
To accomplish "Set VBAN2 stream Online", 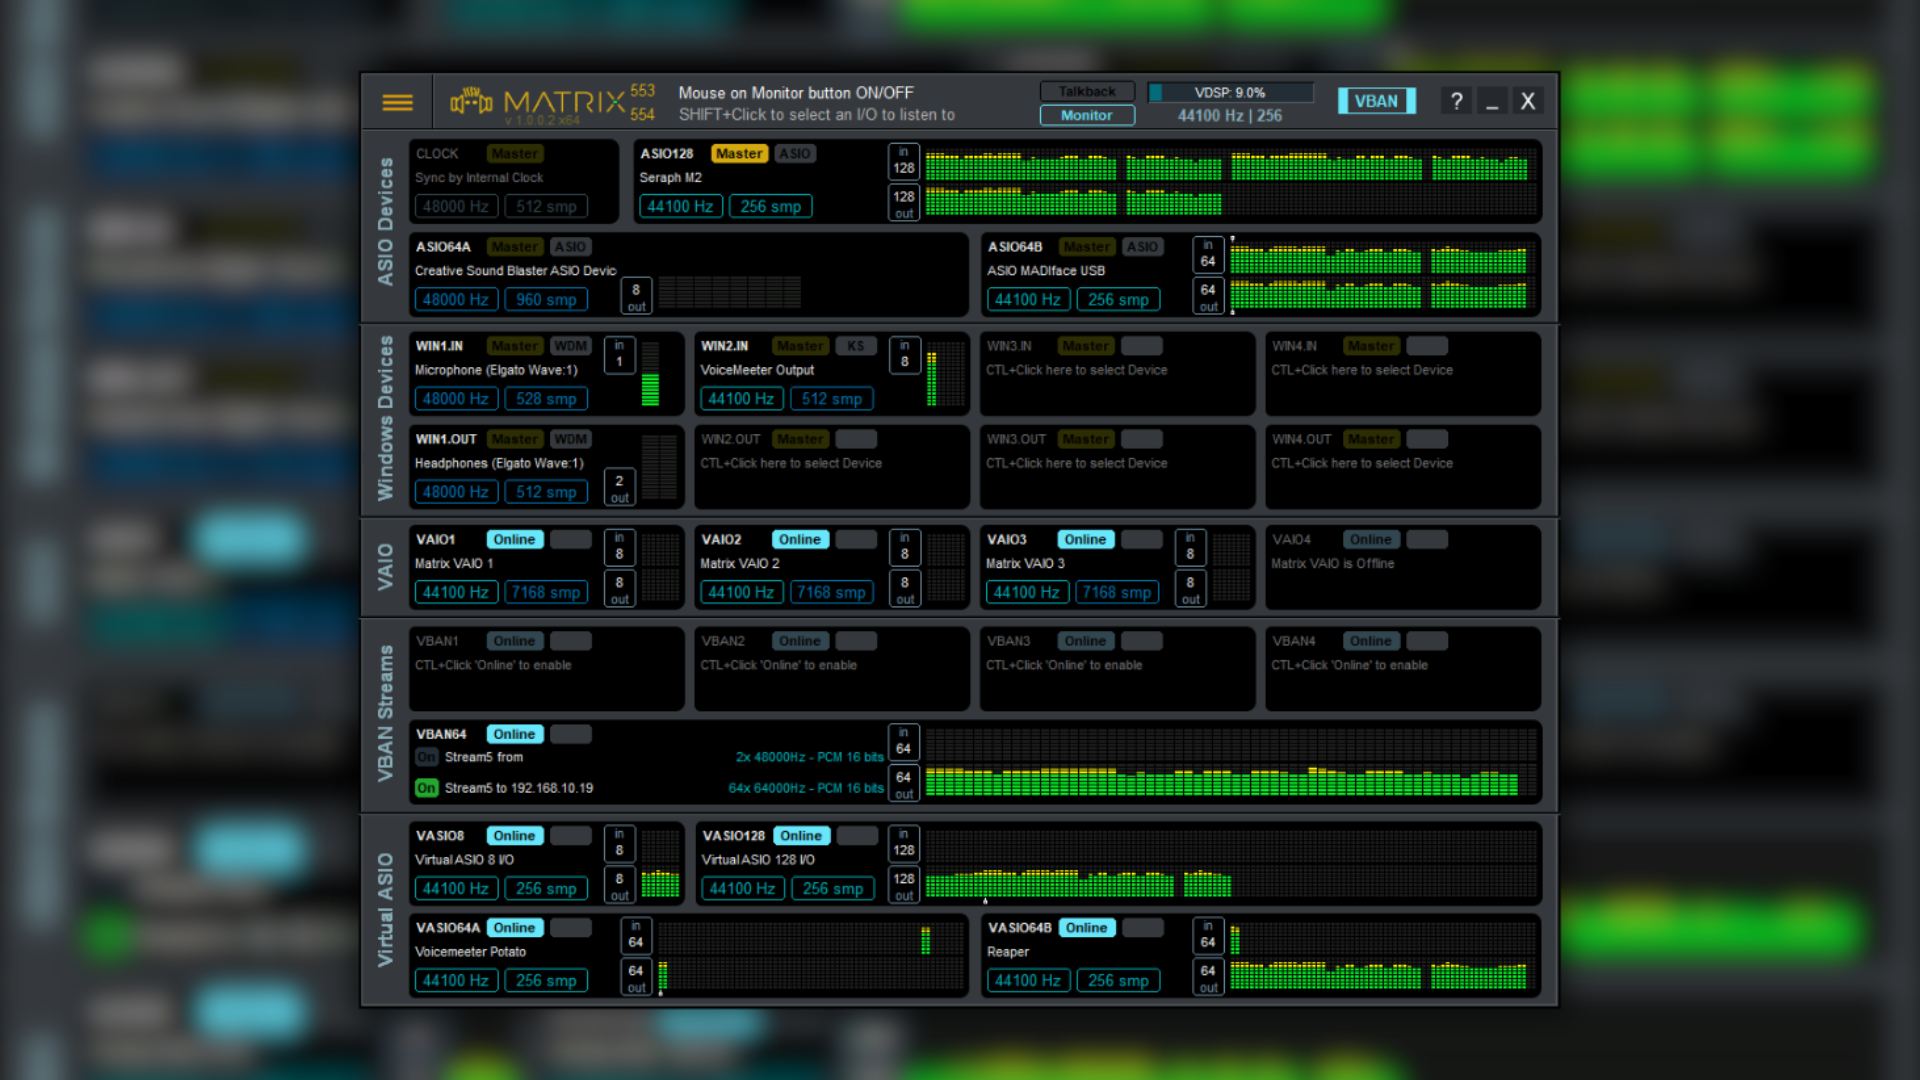I will click(800, 640).
